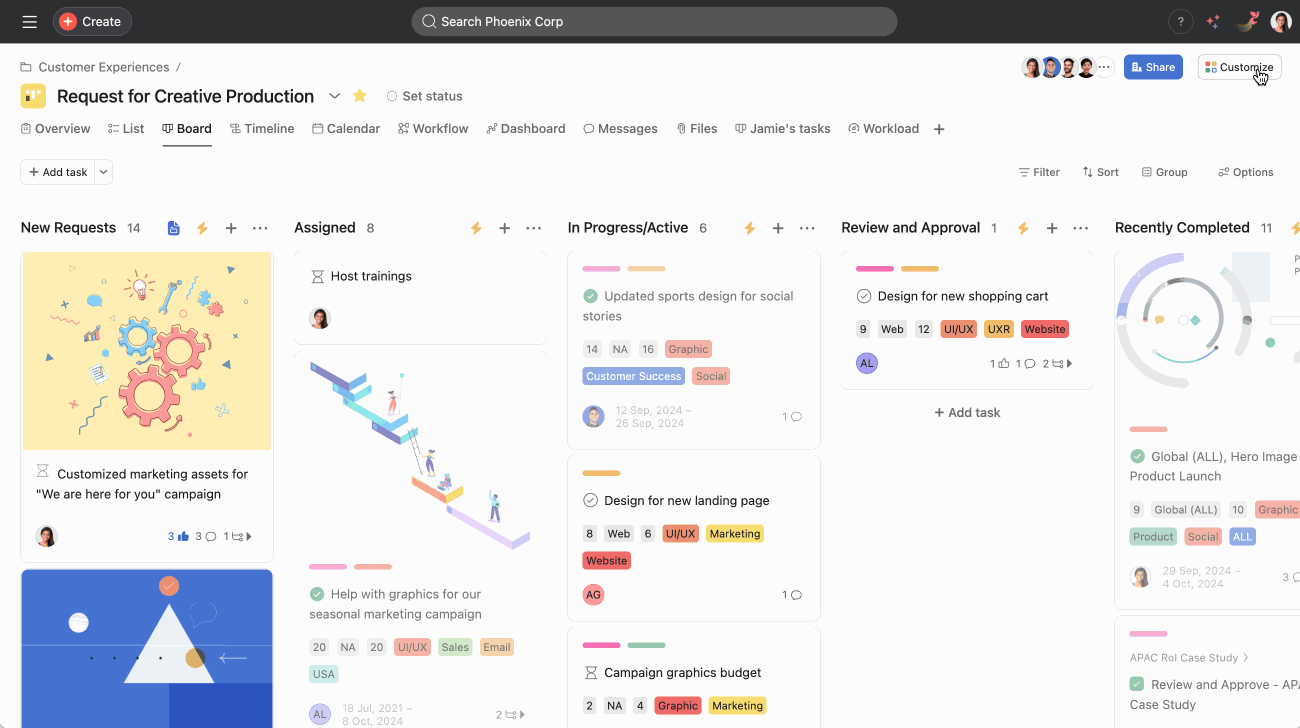Open your profile avatar in the top bar
Image resolution: width=1300 pixels, height=728 pixels.
coord(1281,21)
